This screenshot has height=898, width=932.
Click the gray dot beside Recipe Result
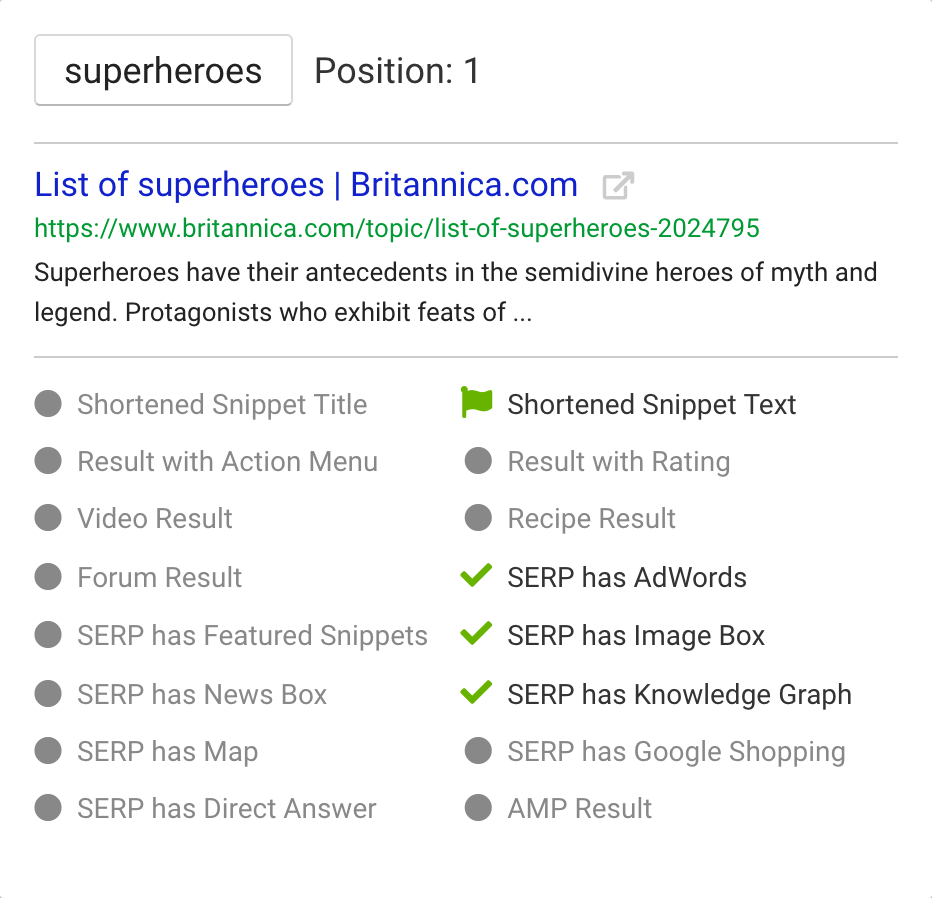coord(478,518)
